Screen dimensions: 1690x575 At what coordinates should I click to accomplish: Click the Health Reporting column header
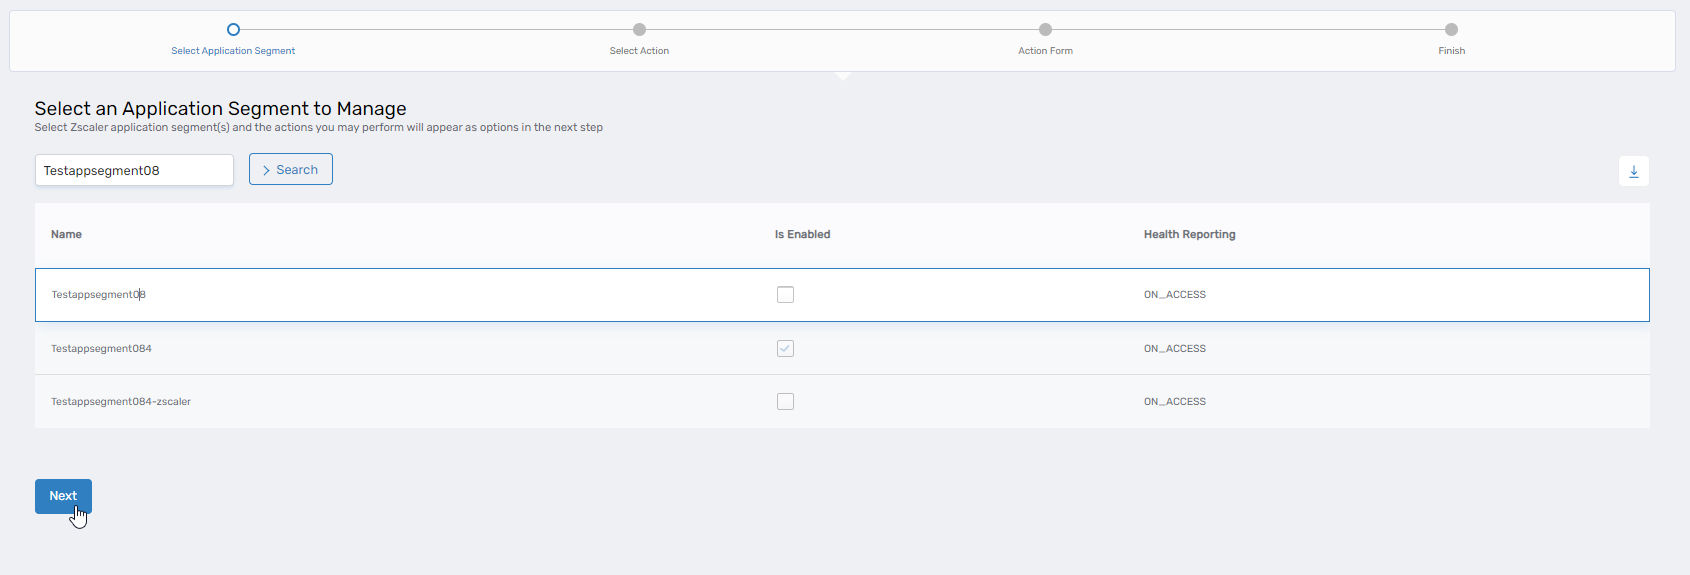click(x=1189, y=234)
